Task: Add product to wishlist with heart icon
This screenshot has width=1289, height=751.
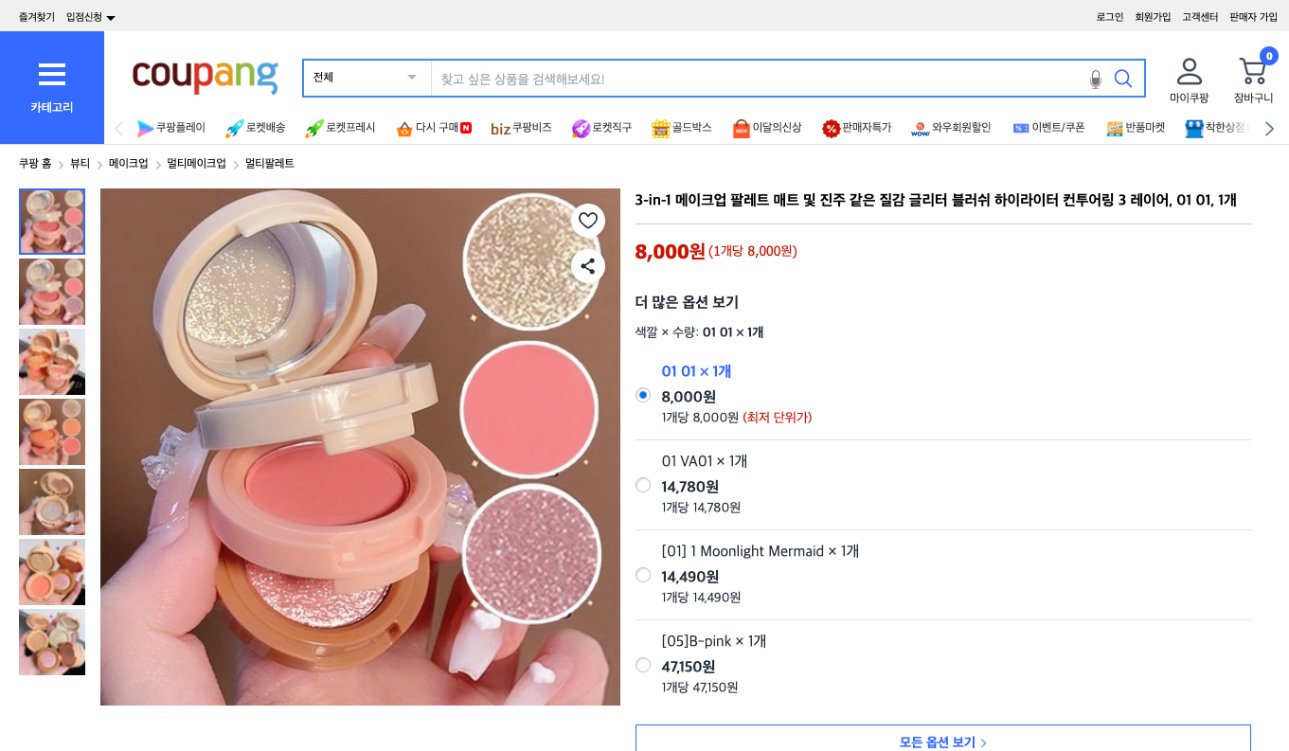Action: click(587, 221)
